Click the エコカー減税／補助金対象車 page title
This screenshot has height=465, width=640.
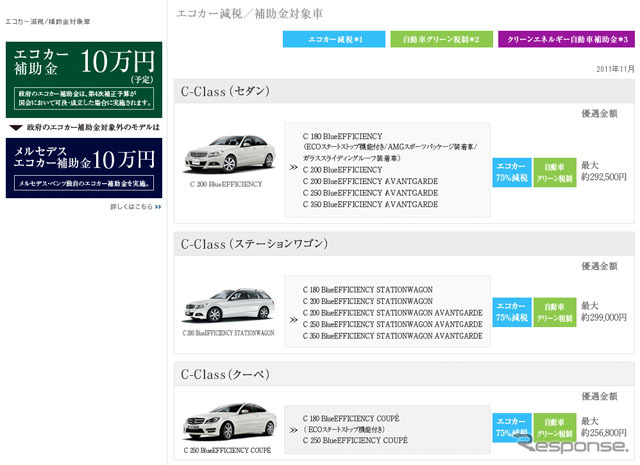[x=250, y=14]
